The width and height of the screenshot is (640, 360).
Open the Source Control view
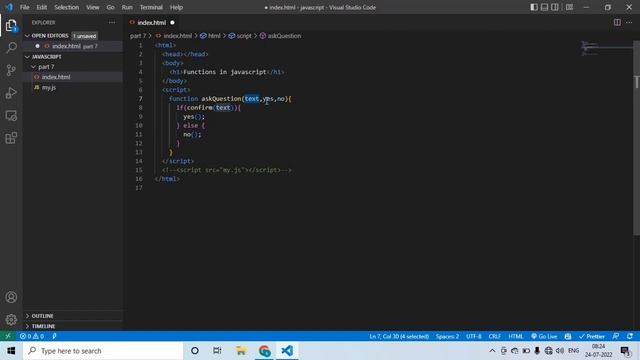(11, 70)
